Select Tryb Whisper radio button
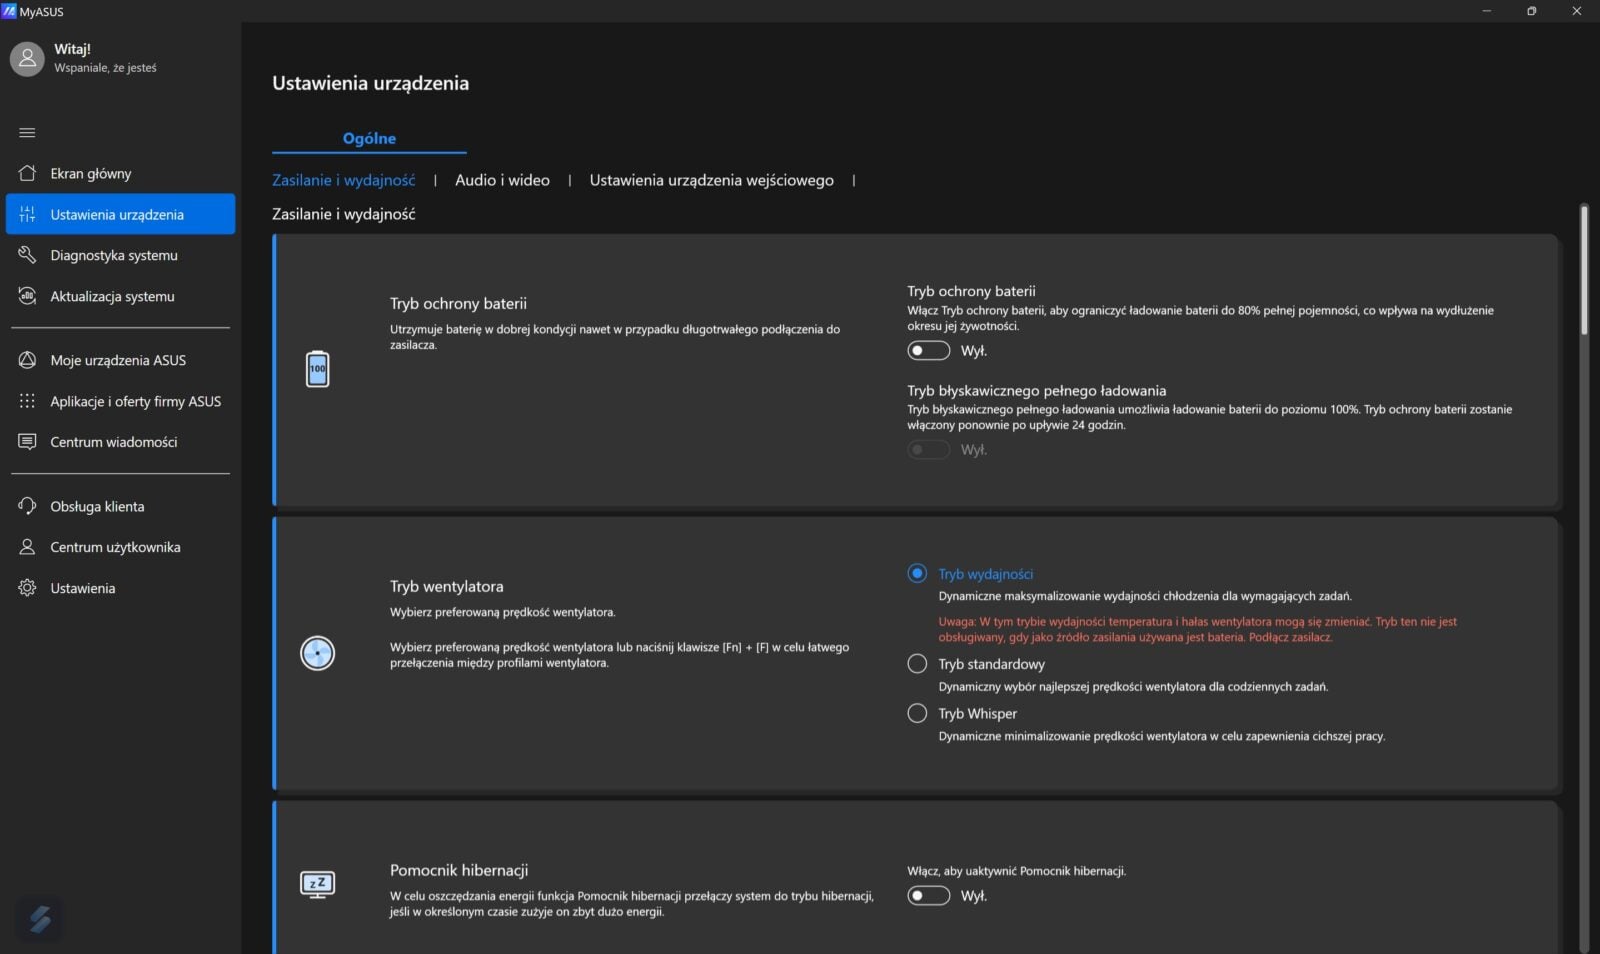Screen dimensions: 1600x954 917,713
